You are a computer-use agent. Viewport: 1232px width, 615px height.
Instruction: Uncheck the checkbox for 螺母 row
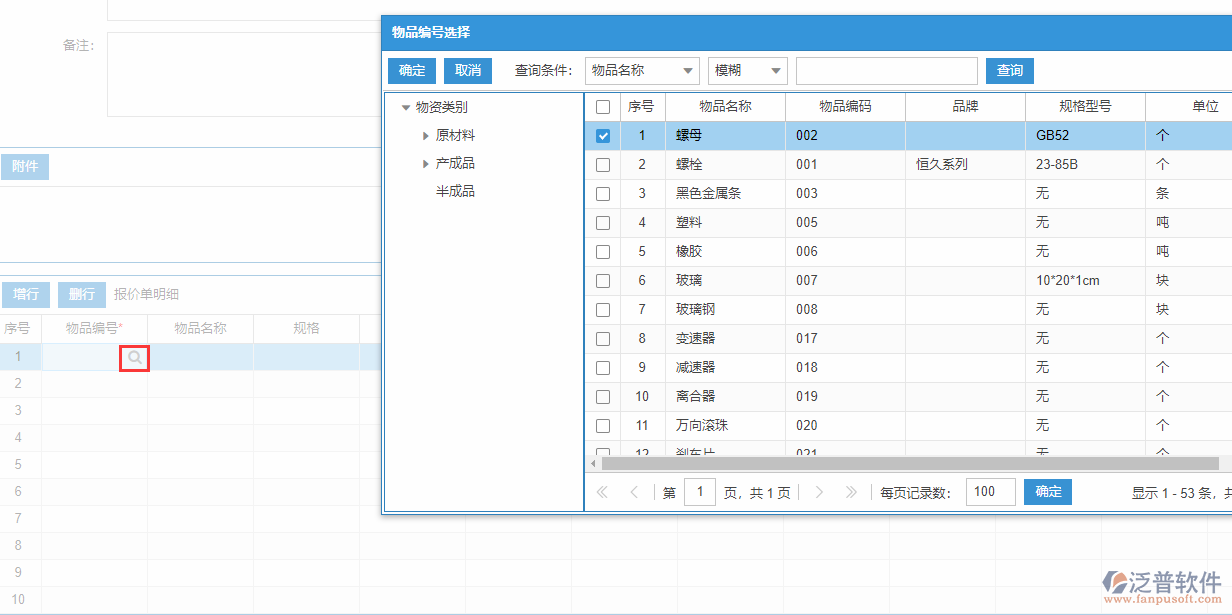coord(603,135)
